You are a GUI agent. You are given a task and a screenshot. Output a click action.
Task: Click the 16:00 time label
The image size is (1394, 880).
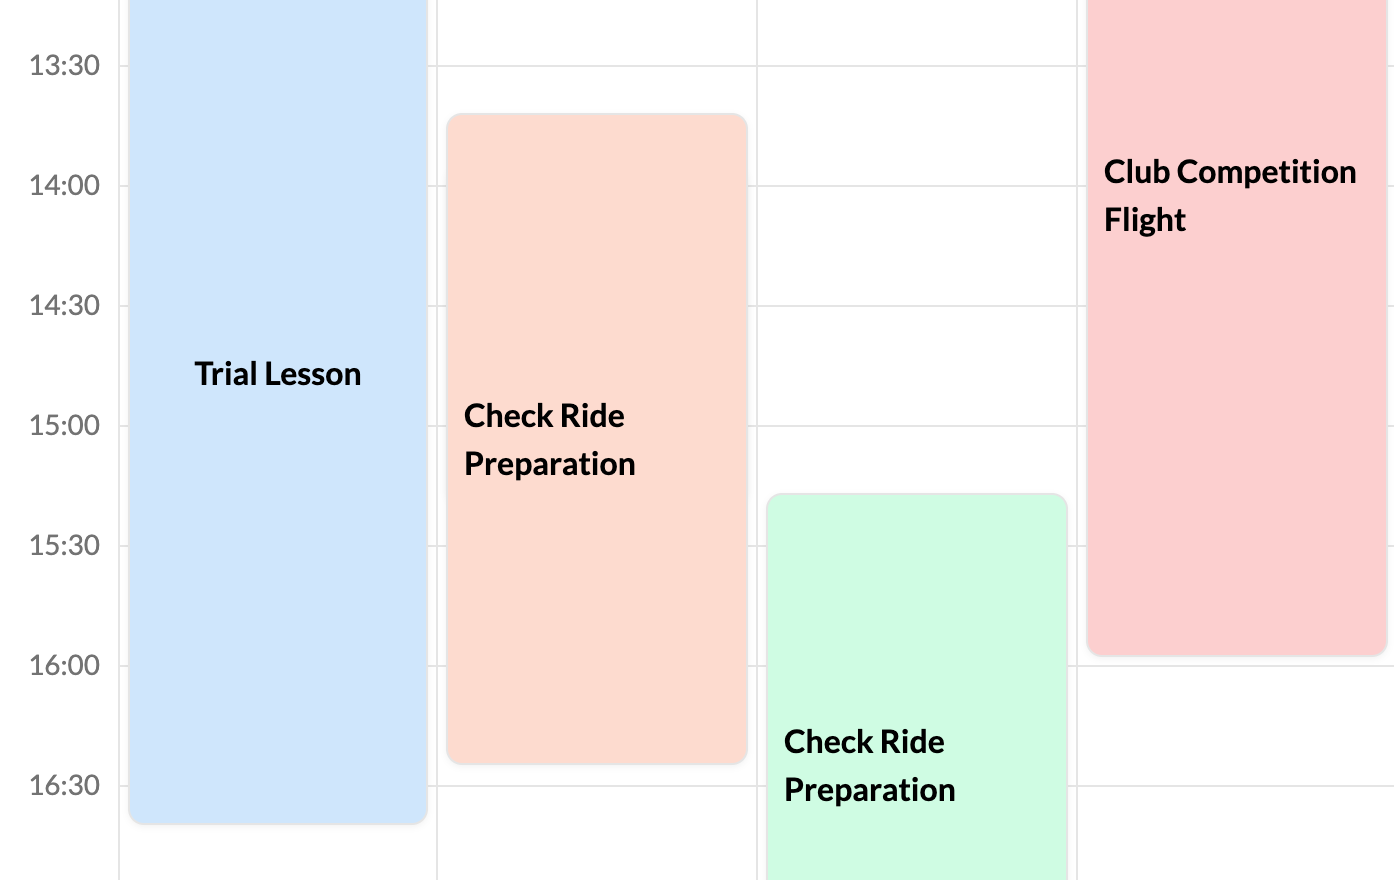click(64, 666)
